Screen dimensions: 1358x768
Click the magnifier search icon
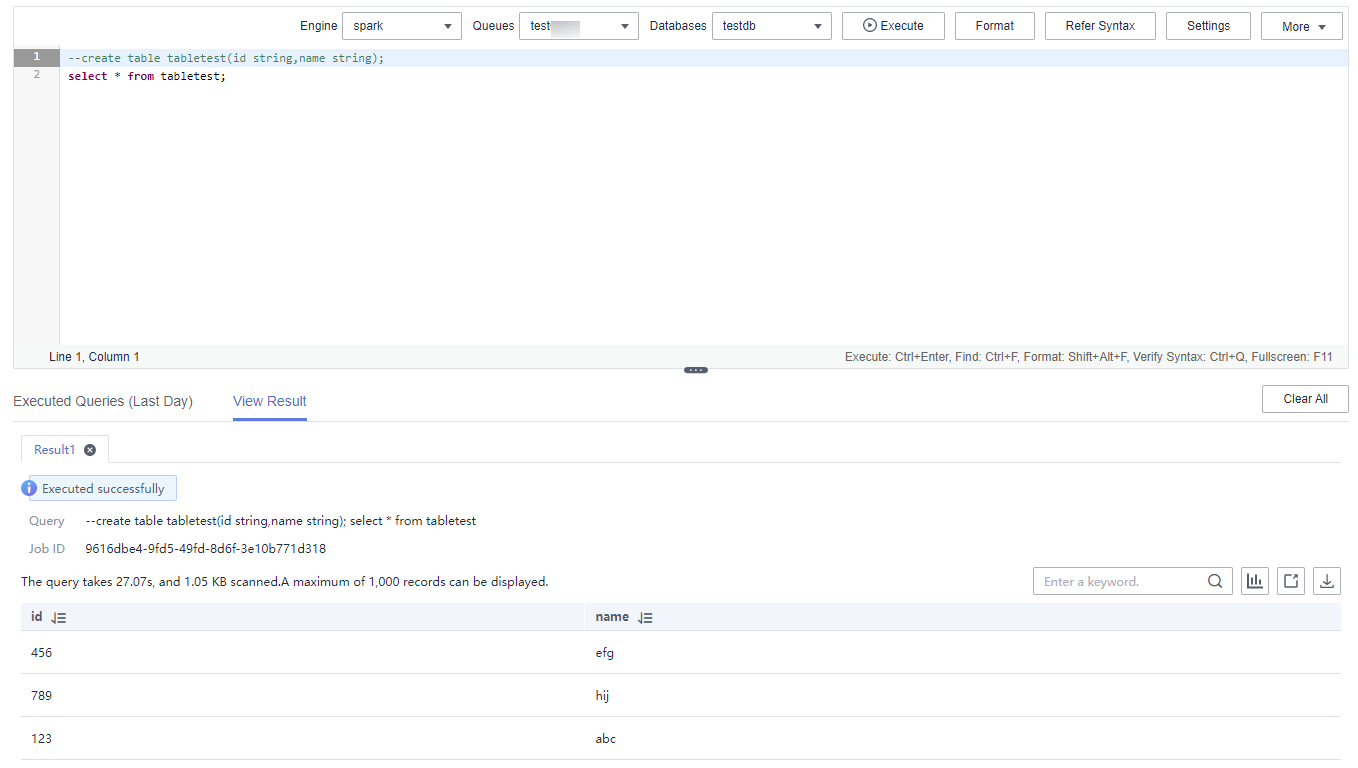pyautogui.click(x=1214, y=581)
